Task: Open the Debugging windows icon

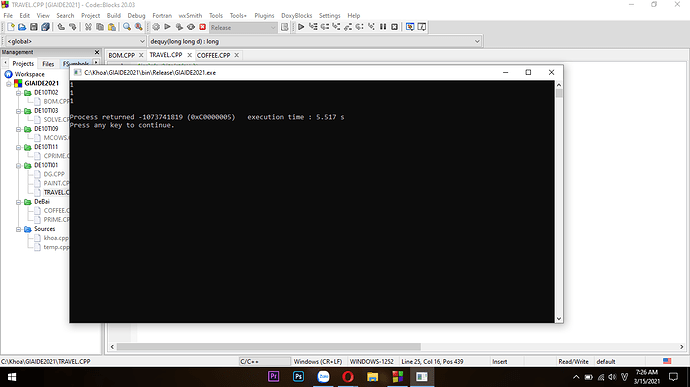Action: coord(410,27)
